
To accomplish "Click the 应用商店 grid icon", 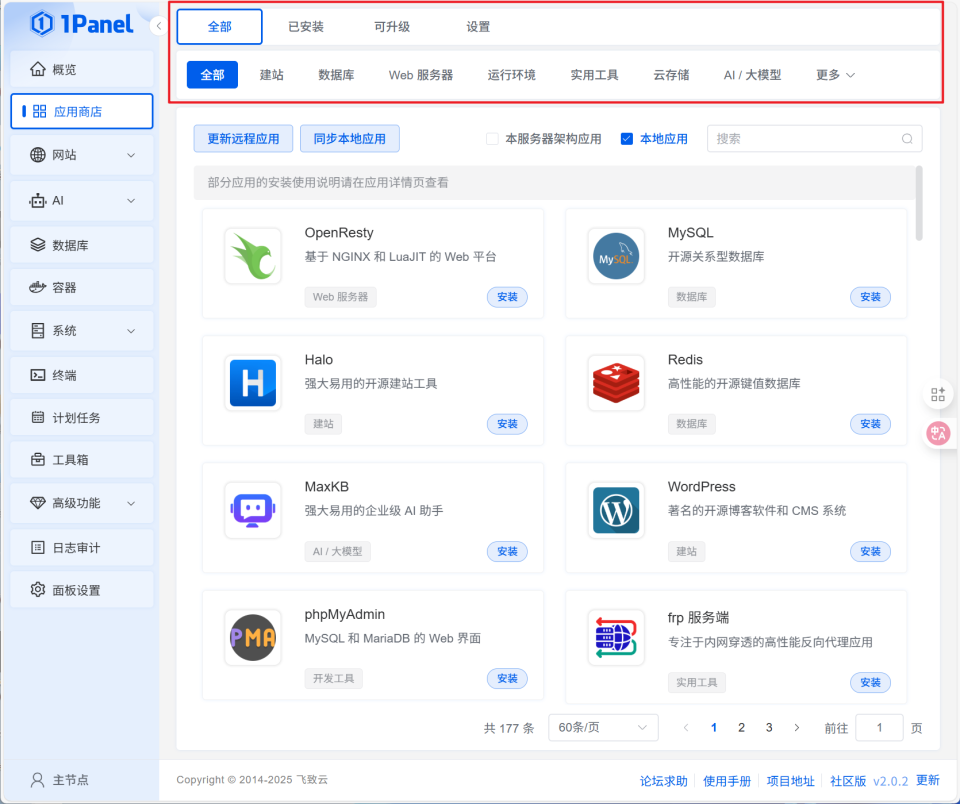I will click(x=40, y=111).
